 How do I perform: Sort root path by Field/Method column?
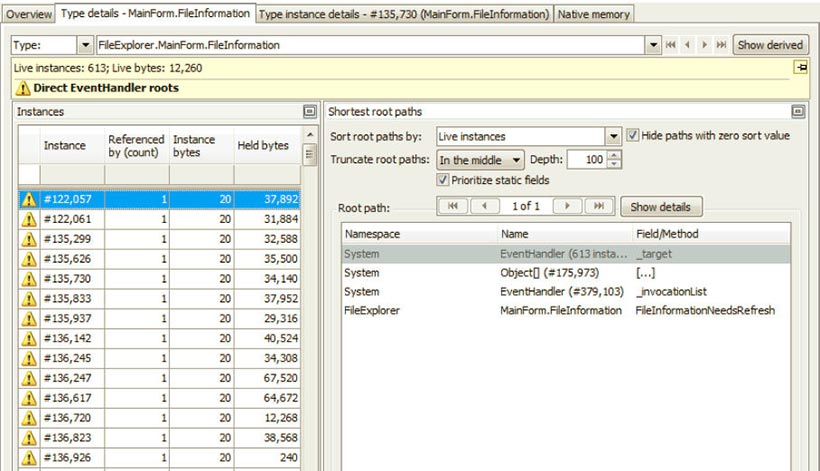point(711,234)
